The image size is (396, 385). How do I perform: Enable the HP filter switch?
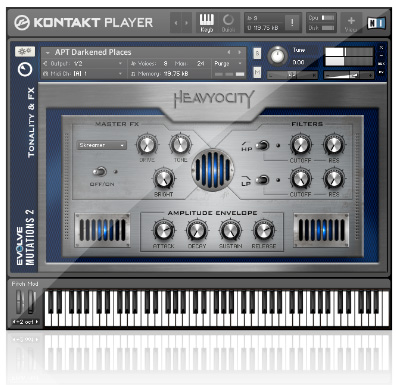click(x=262, y=146)
